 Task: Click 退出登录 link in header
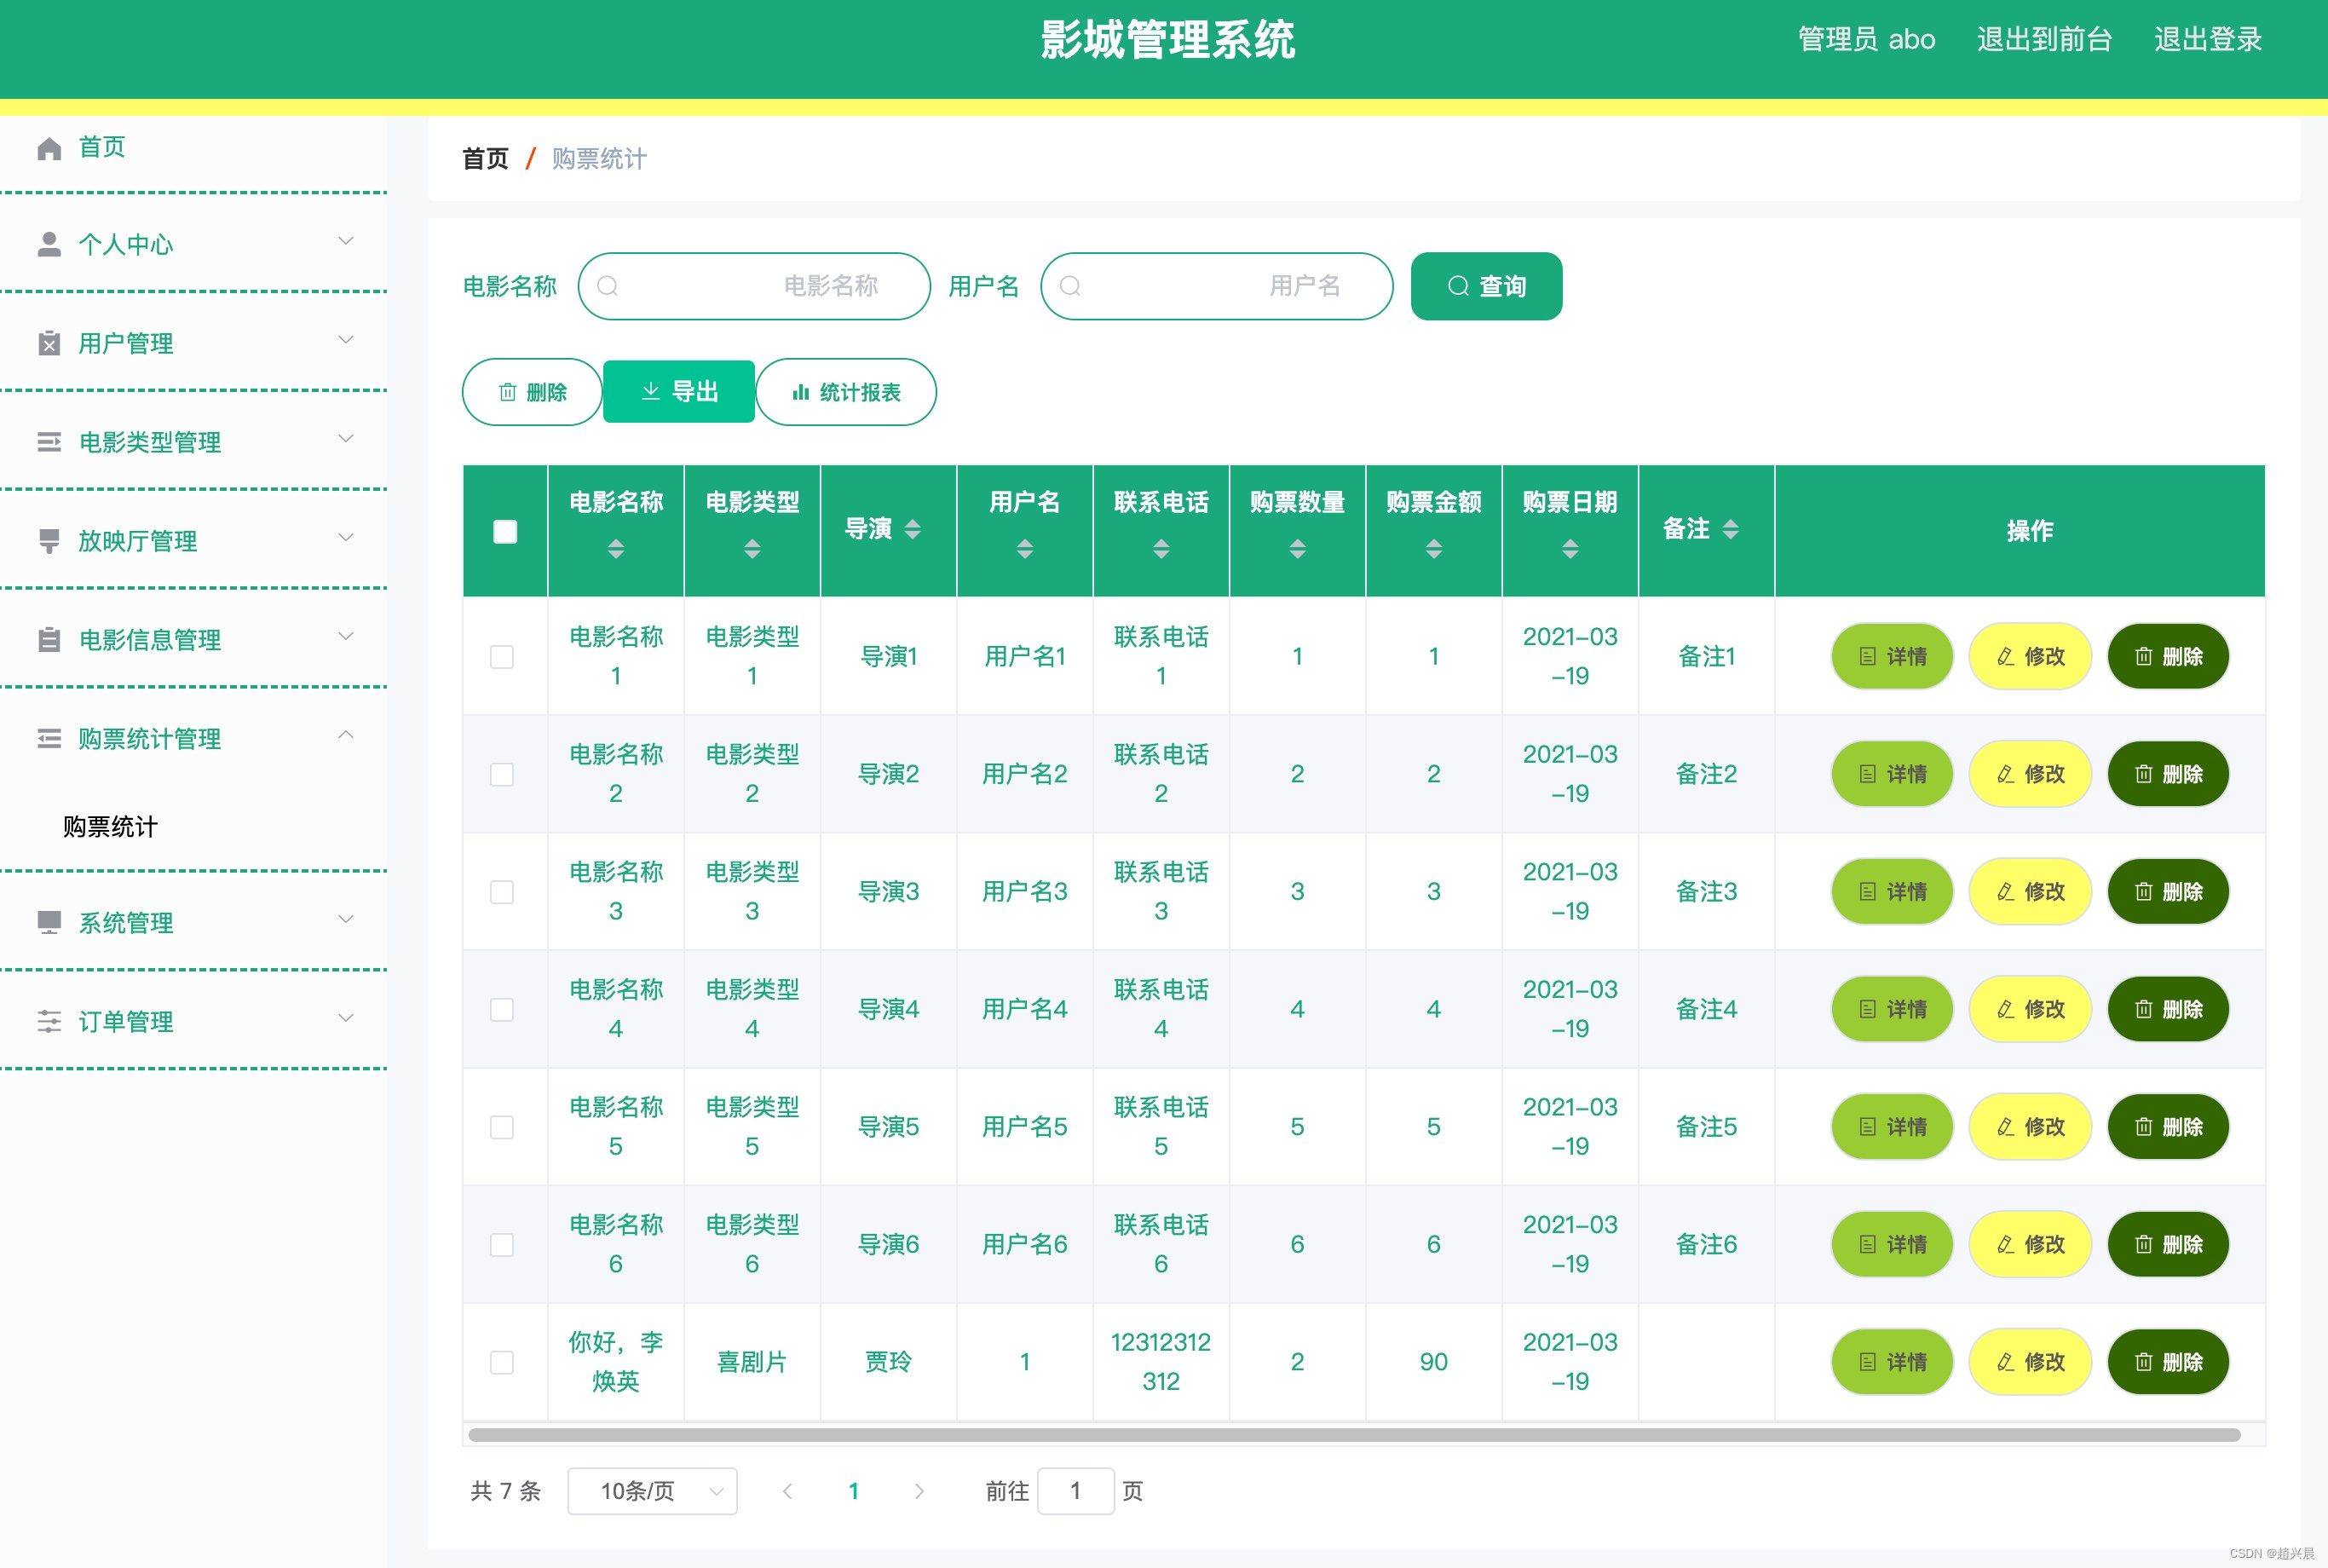coord(2208,40)
